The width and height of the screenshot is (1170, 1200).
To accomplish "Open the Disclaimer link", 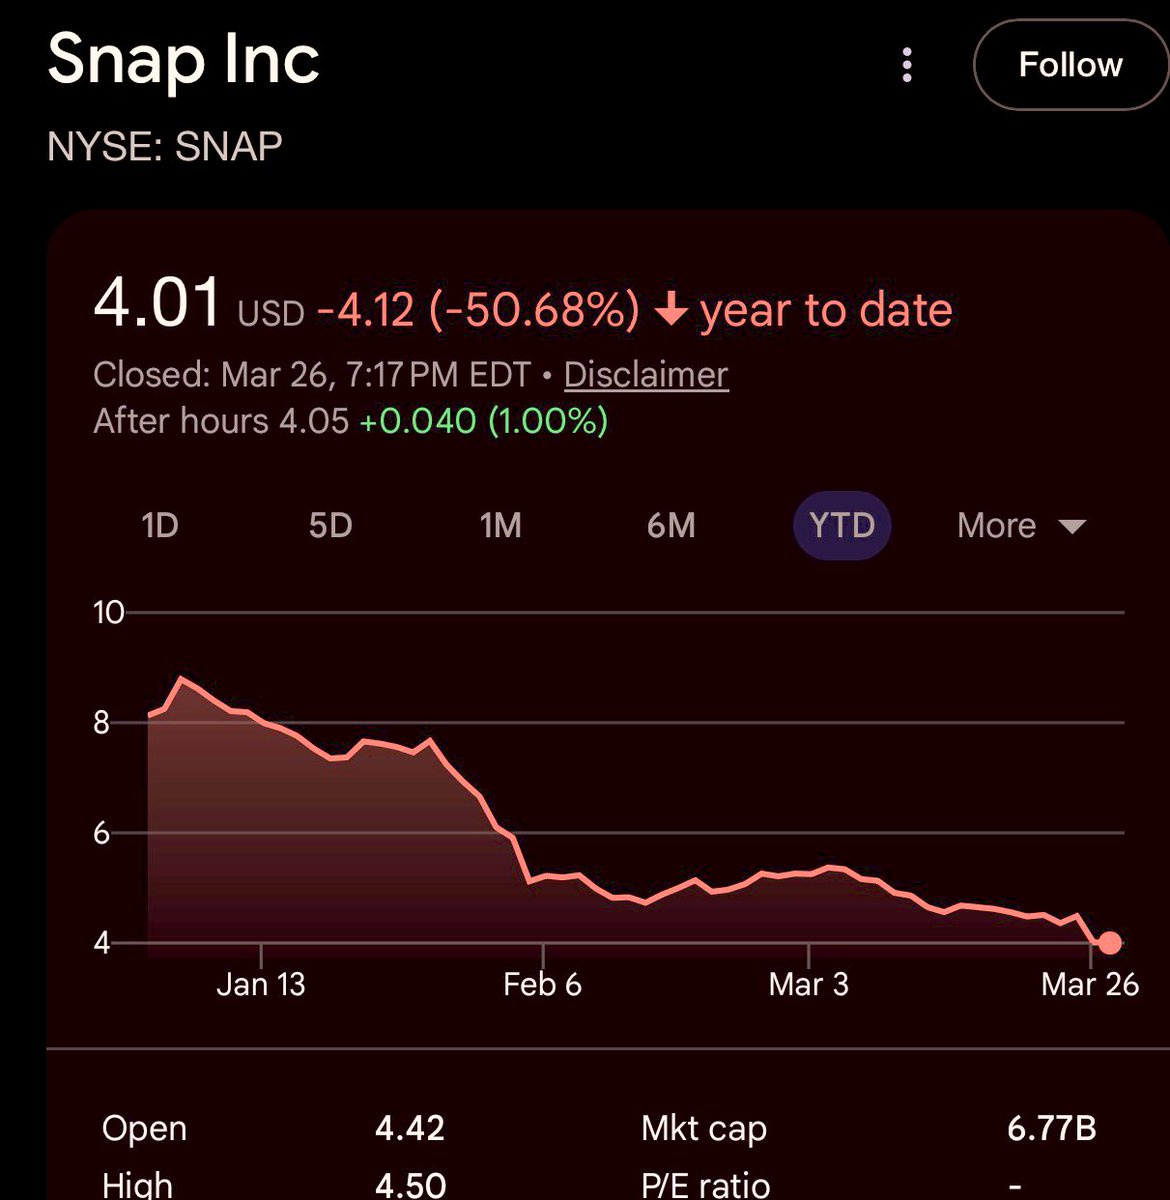I will (x=646, y=375).
